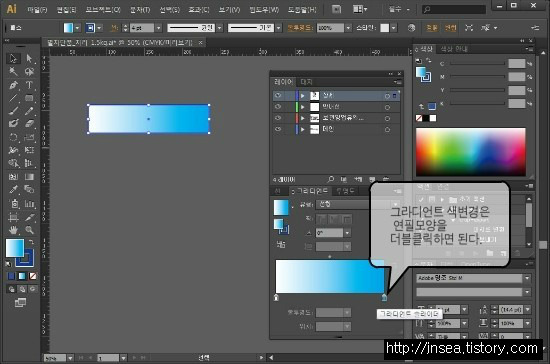Screen dimensions: 550x364
Task: Click the Arrange Documents button
Action: point(360,9)
